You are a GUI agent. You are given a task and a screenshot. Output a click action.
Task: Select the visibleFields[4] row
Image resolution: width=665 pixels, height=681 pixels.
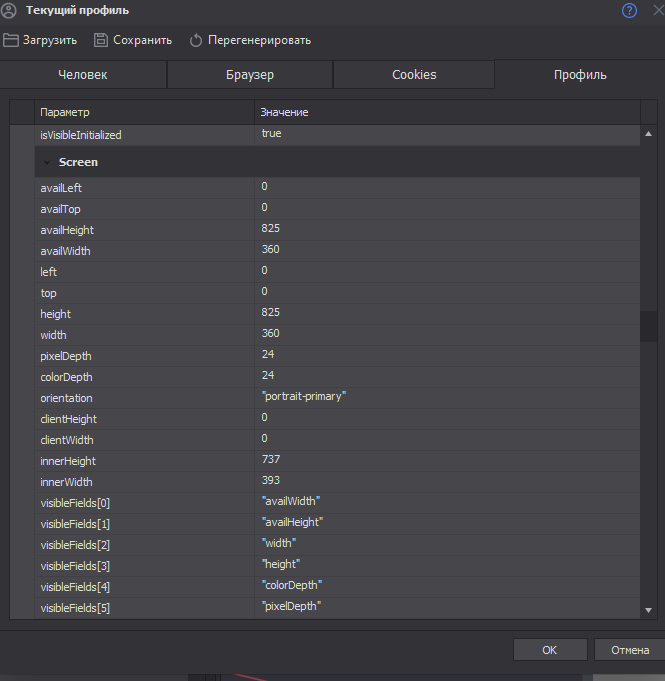(x=337, y=587)
